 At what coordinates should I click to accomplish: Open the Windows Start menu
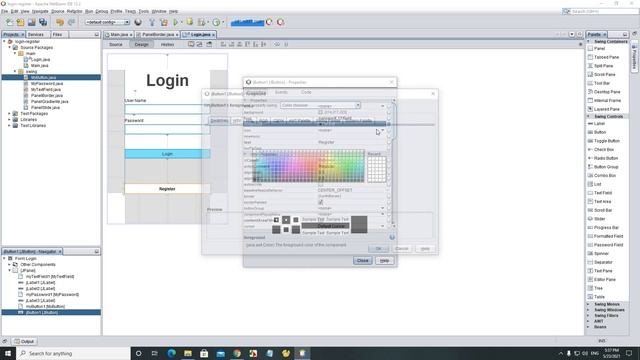(8, 353)
